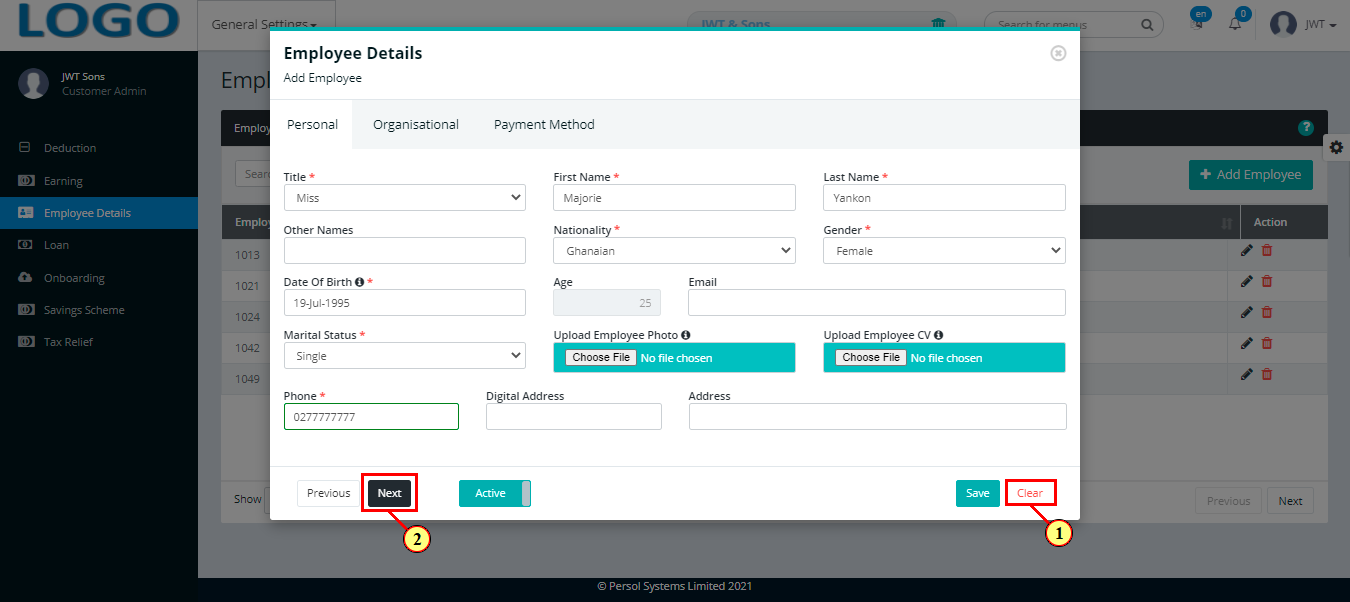Switch to the Payment Method tab
The width and height of the screenshot is (1350, 602).
coord(544,125)
